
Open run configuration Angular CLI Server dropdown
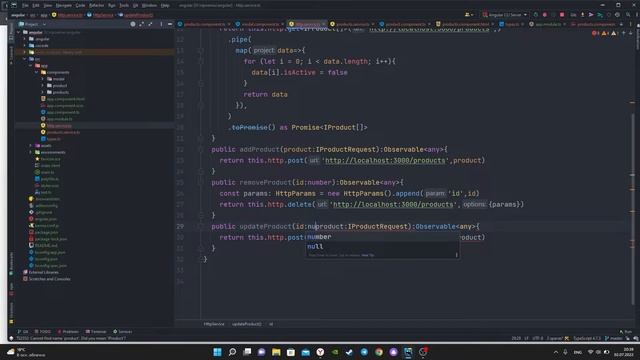(x=505, y=15)
